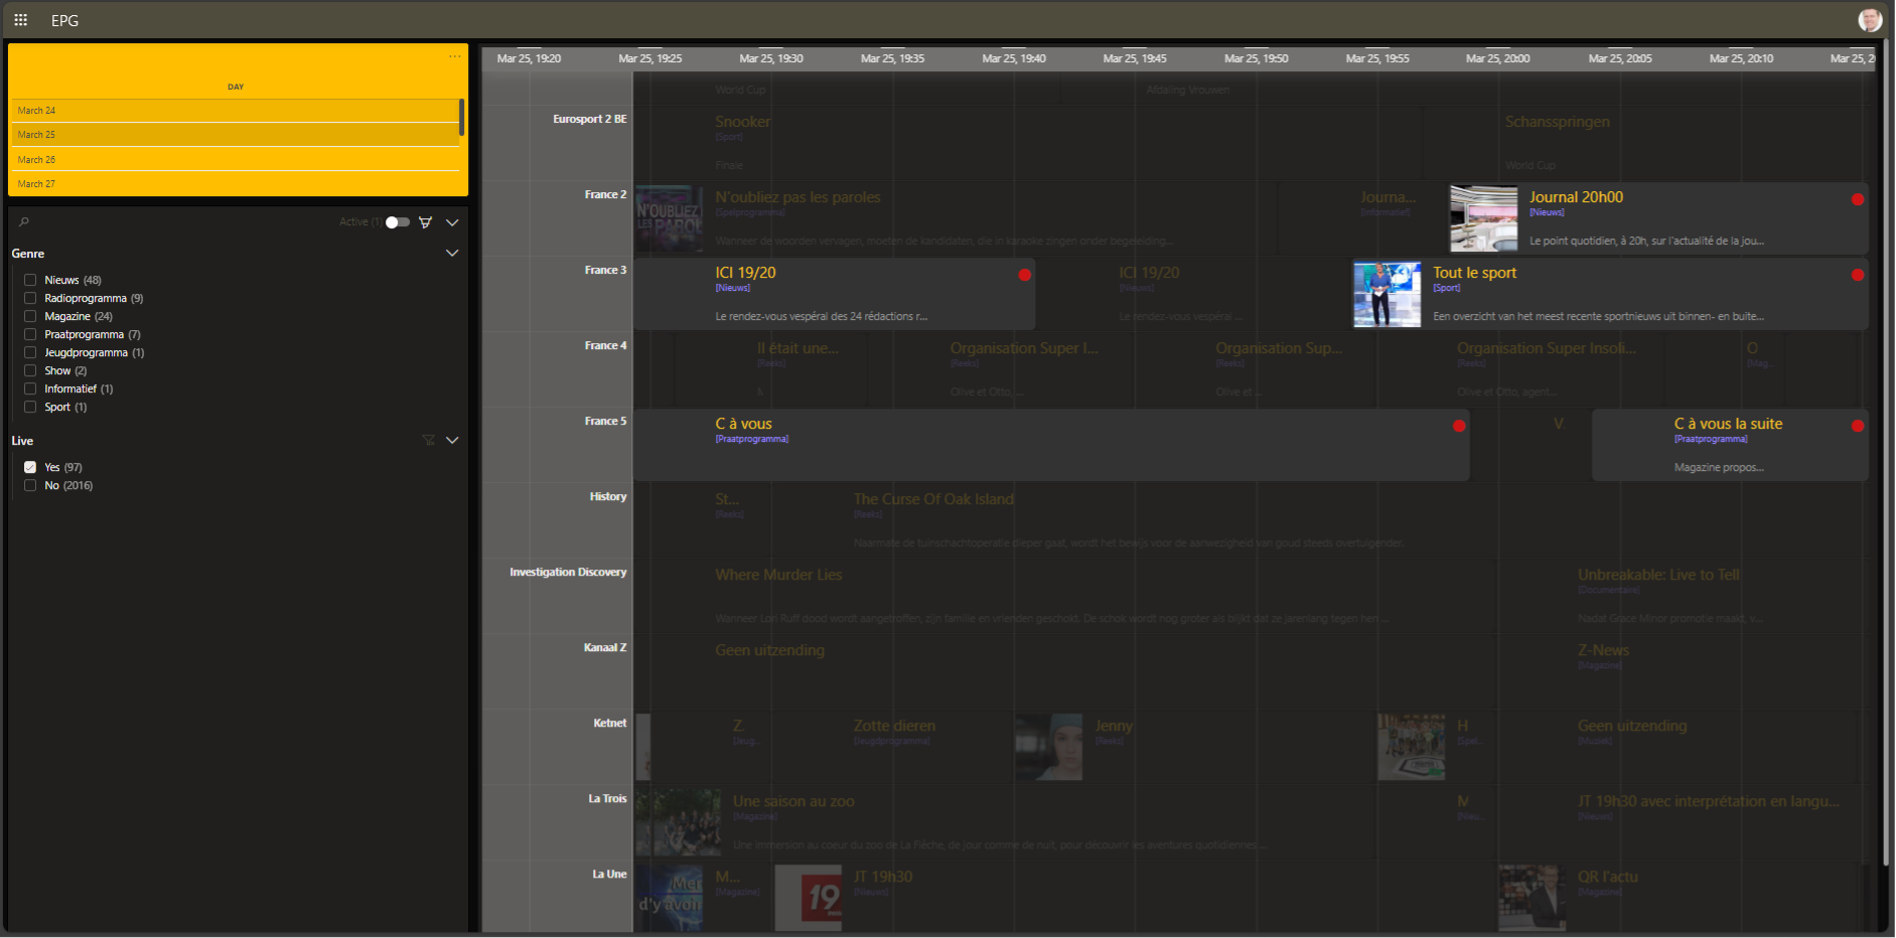The height and width of the screenshot is (938, 1896).
Task: Collapse the Live filter section
Action: (452, 440)
